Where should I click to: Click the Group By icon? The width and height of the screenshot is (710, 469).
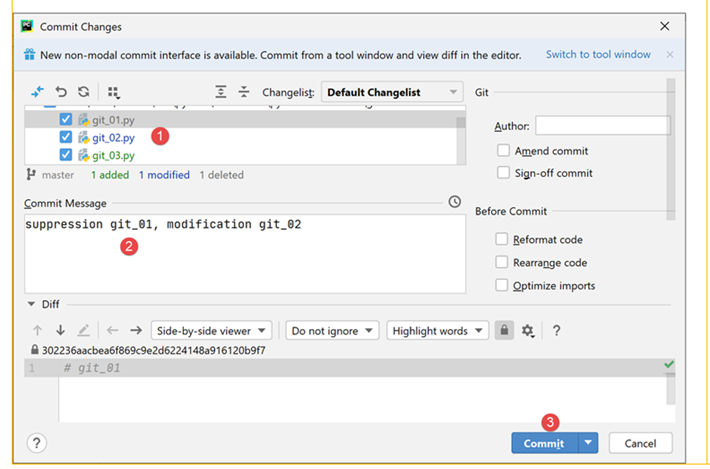tap(113, 92)
